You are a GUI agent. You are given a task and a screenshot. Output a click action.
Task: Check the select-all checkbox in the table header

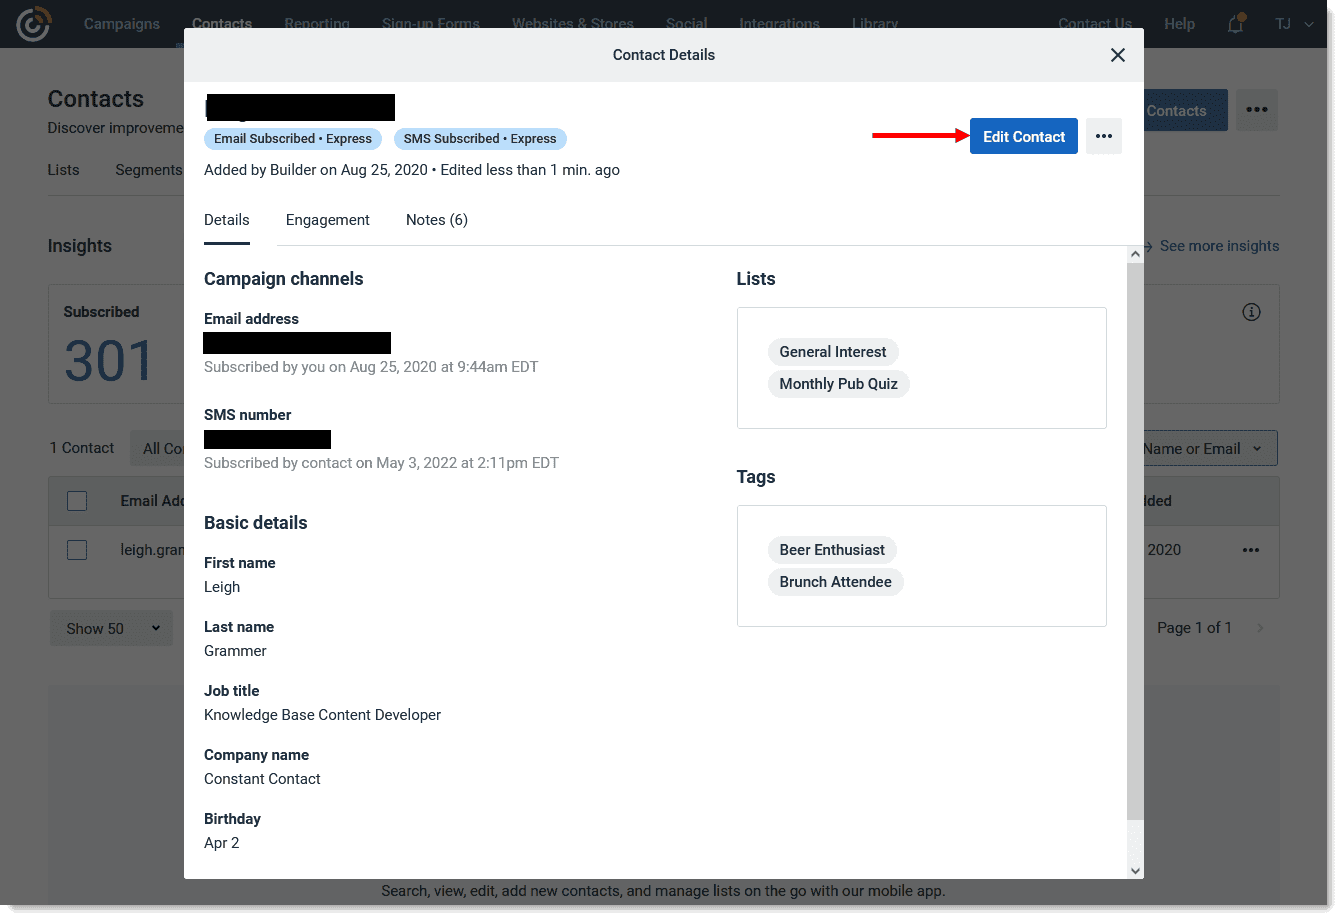(x=77, y=500)
